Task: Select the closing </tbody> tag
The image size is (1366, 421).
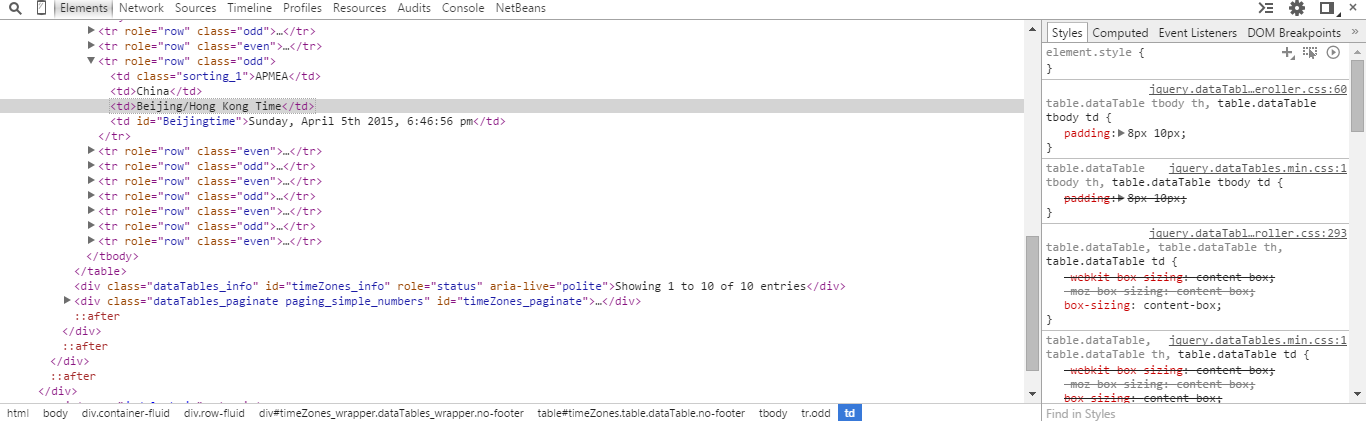Action: coord(111,256)
